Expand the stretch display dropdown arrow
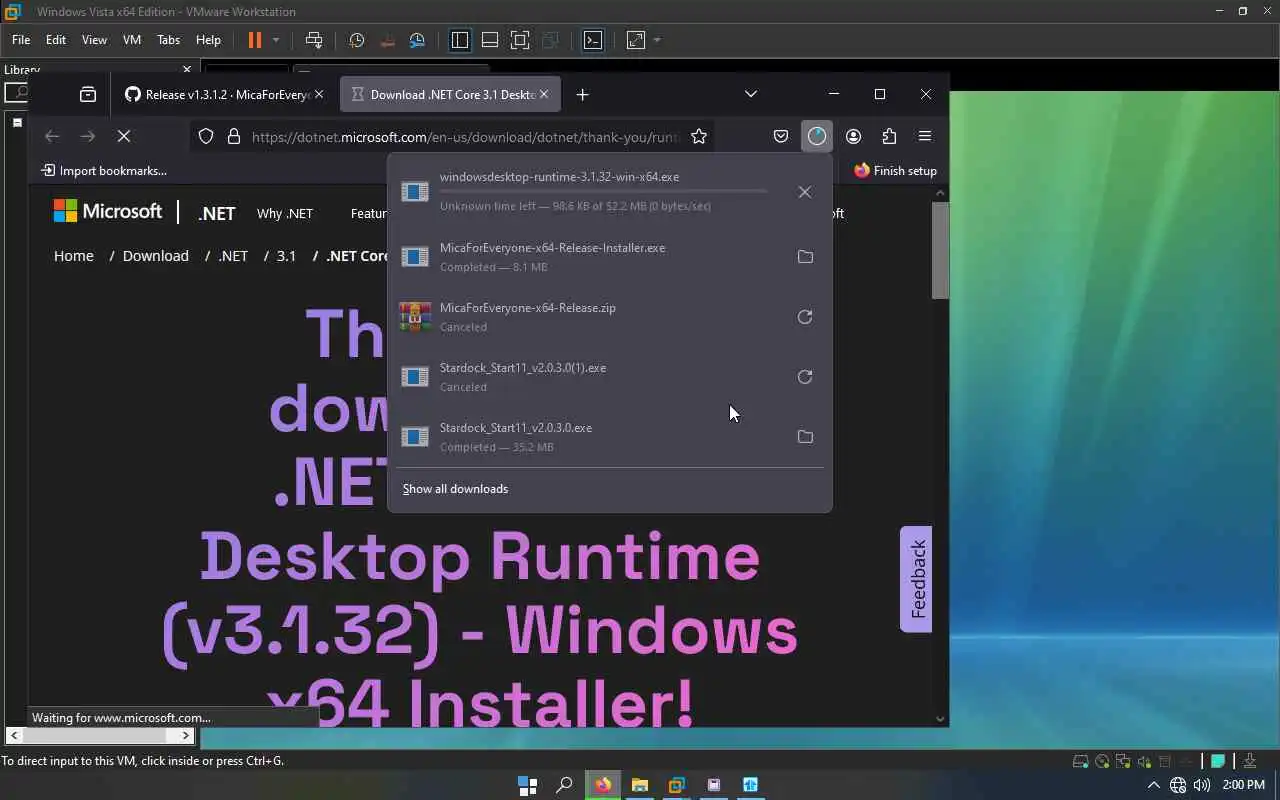The width and height of the screenshot is (1280, 800). click(657, 40)
